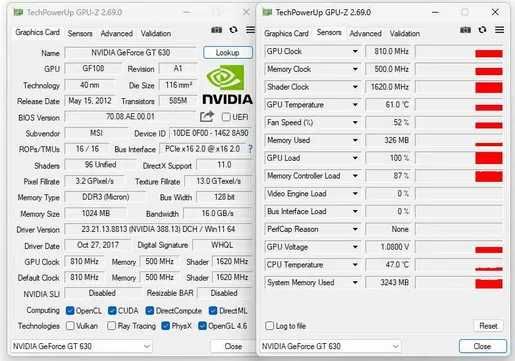Take screenshot via camera icon in Sensors window
This screenshot has height=361, width=515.
(465, 30)
